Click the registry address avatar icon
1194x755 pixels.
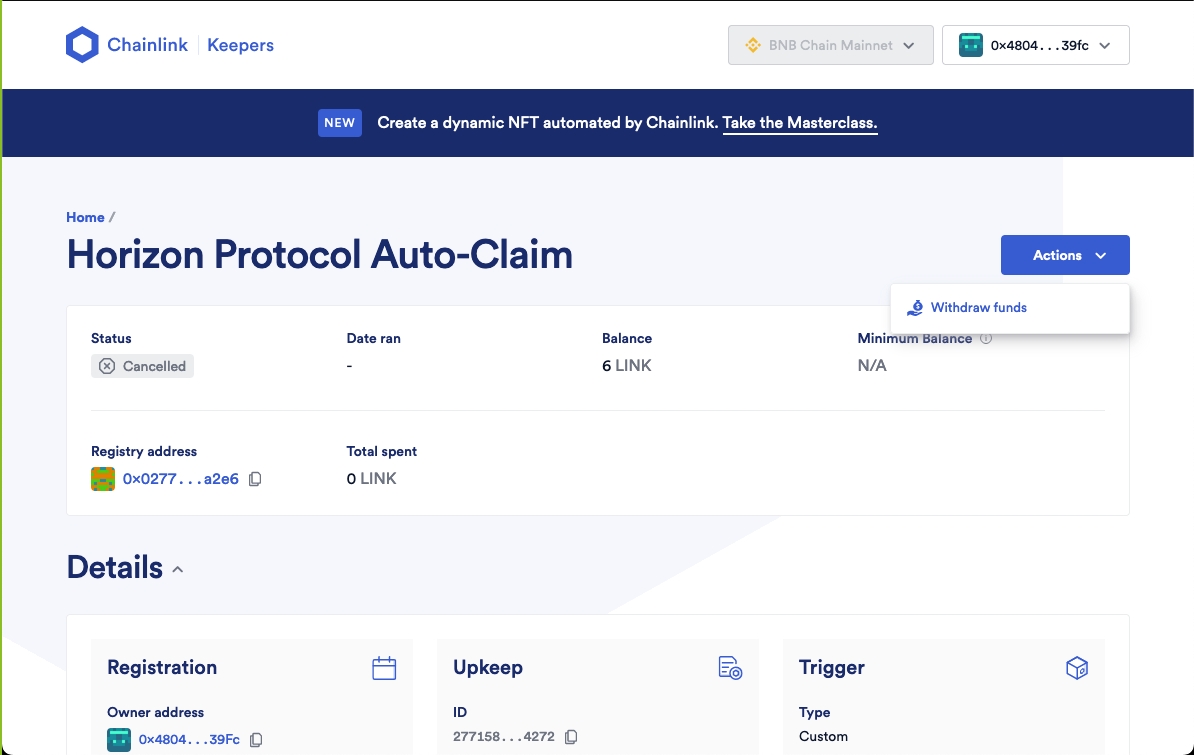pos(103,479)
